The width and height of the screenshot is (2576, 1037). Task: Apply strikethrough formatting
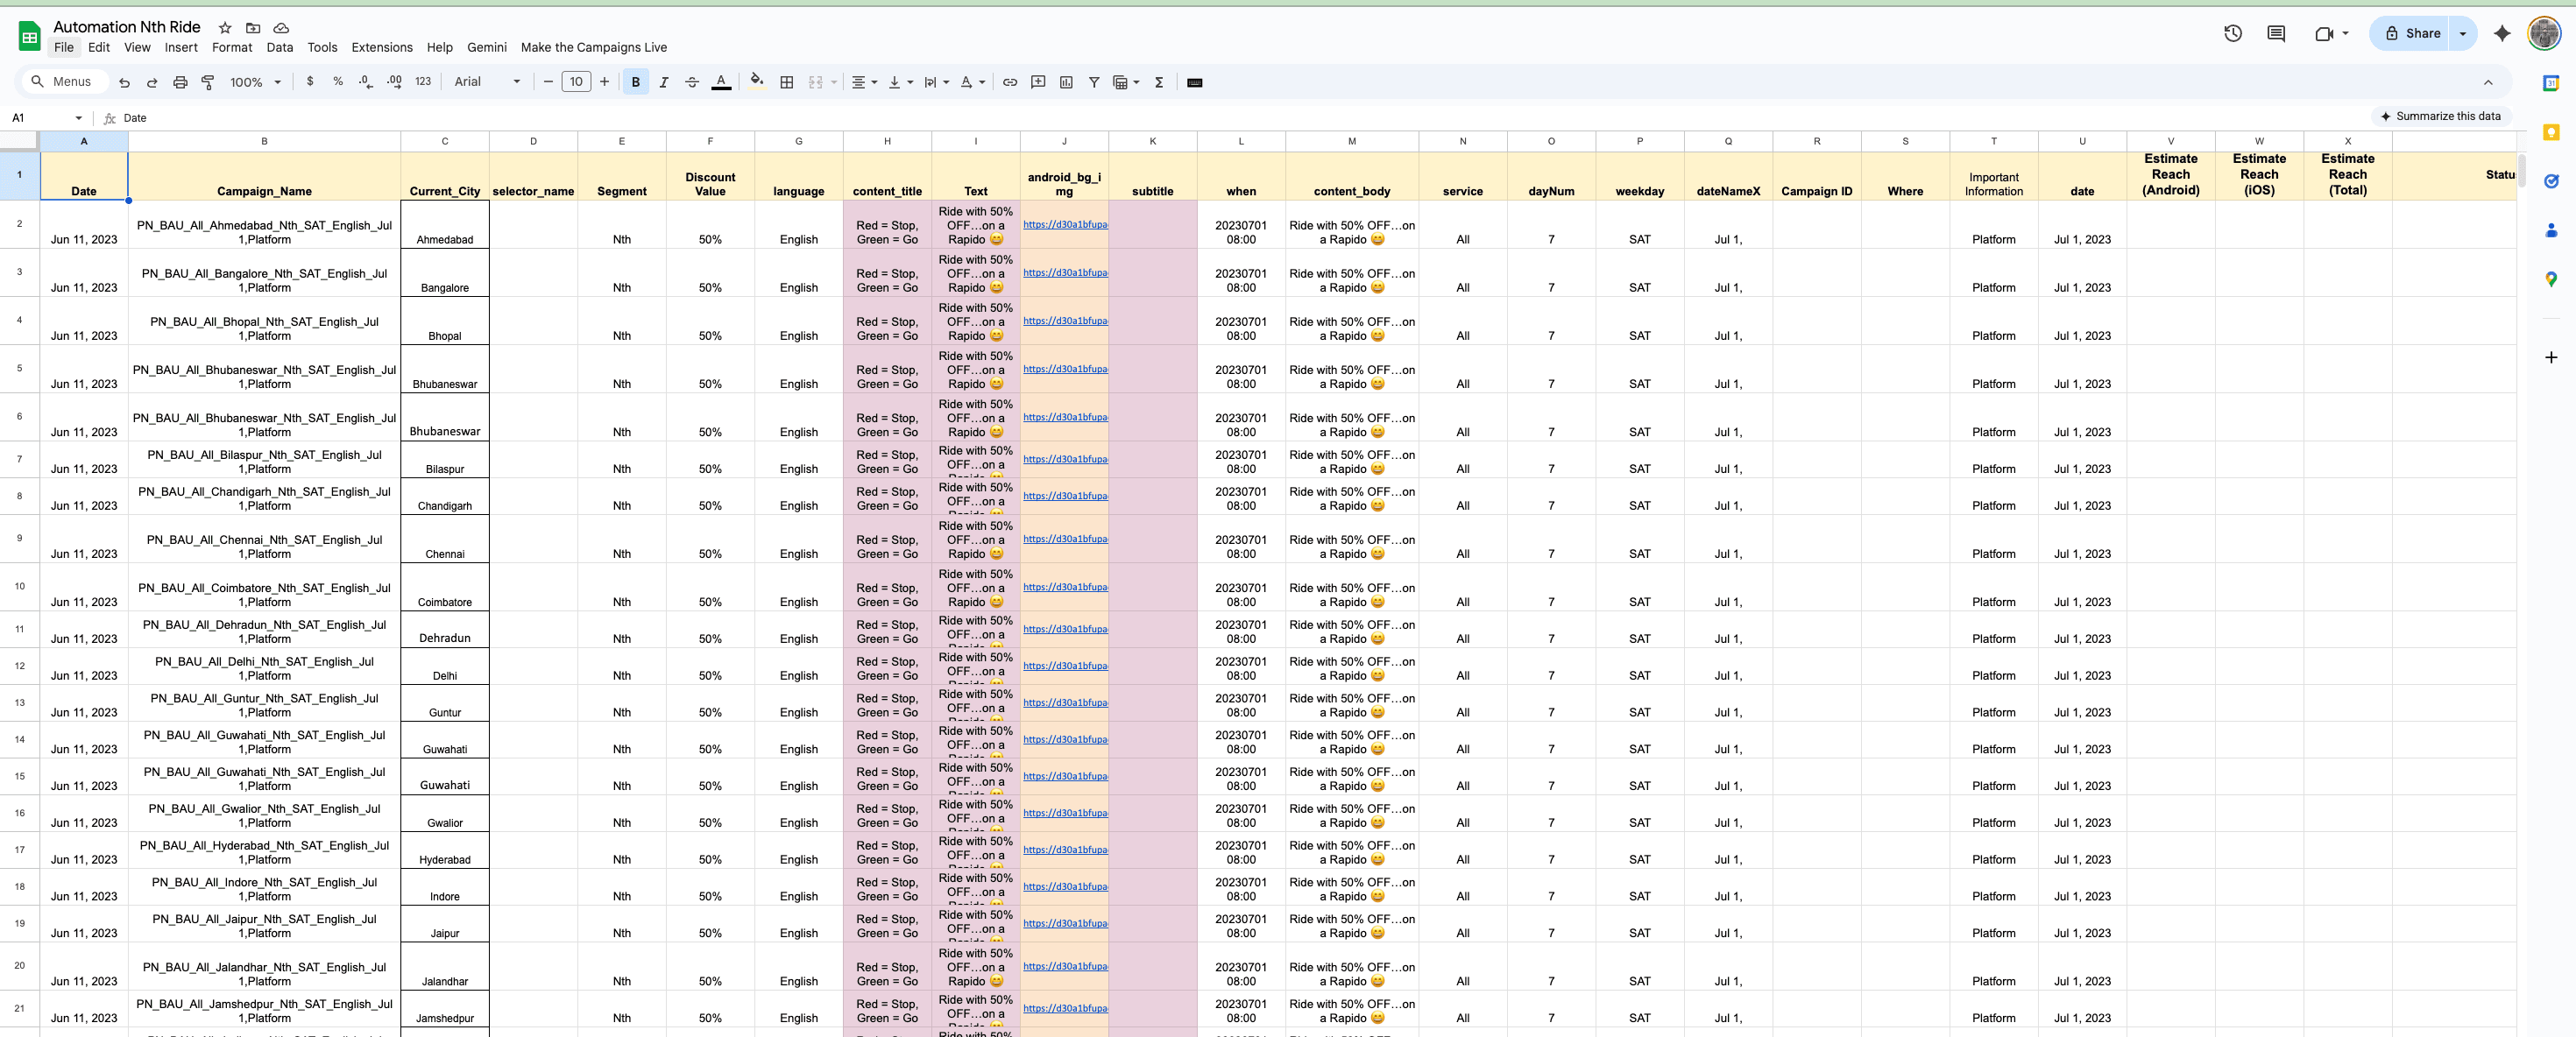[x=692, y=82]
